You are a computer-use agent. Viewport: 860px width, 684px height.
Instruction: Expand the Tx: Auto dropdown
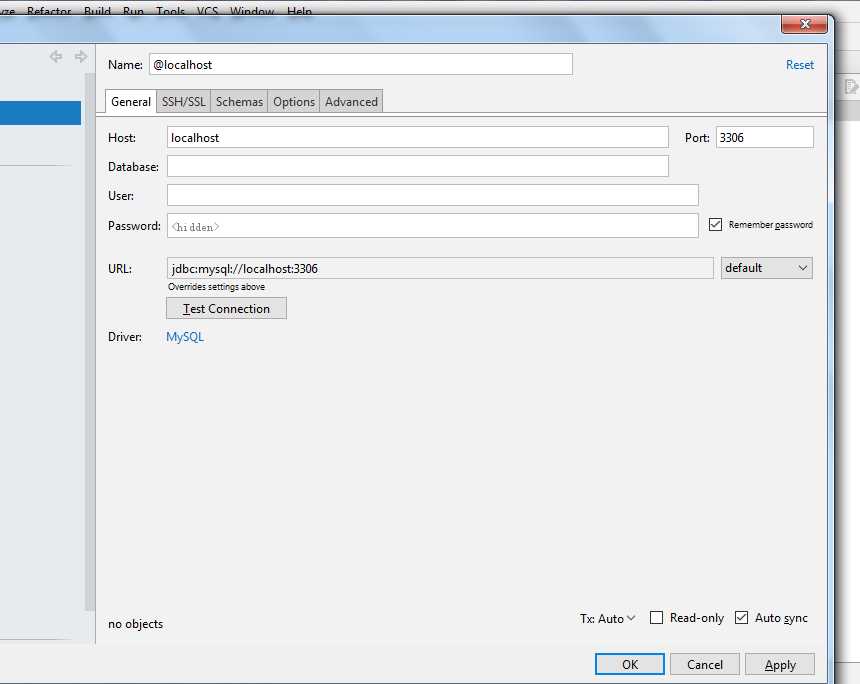click(608, 618)
